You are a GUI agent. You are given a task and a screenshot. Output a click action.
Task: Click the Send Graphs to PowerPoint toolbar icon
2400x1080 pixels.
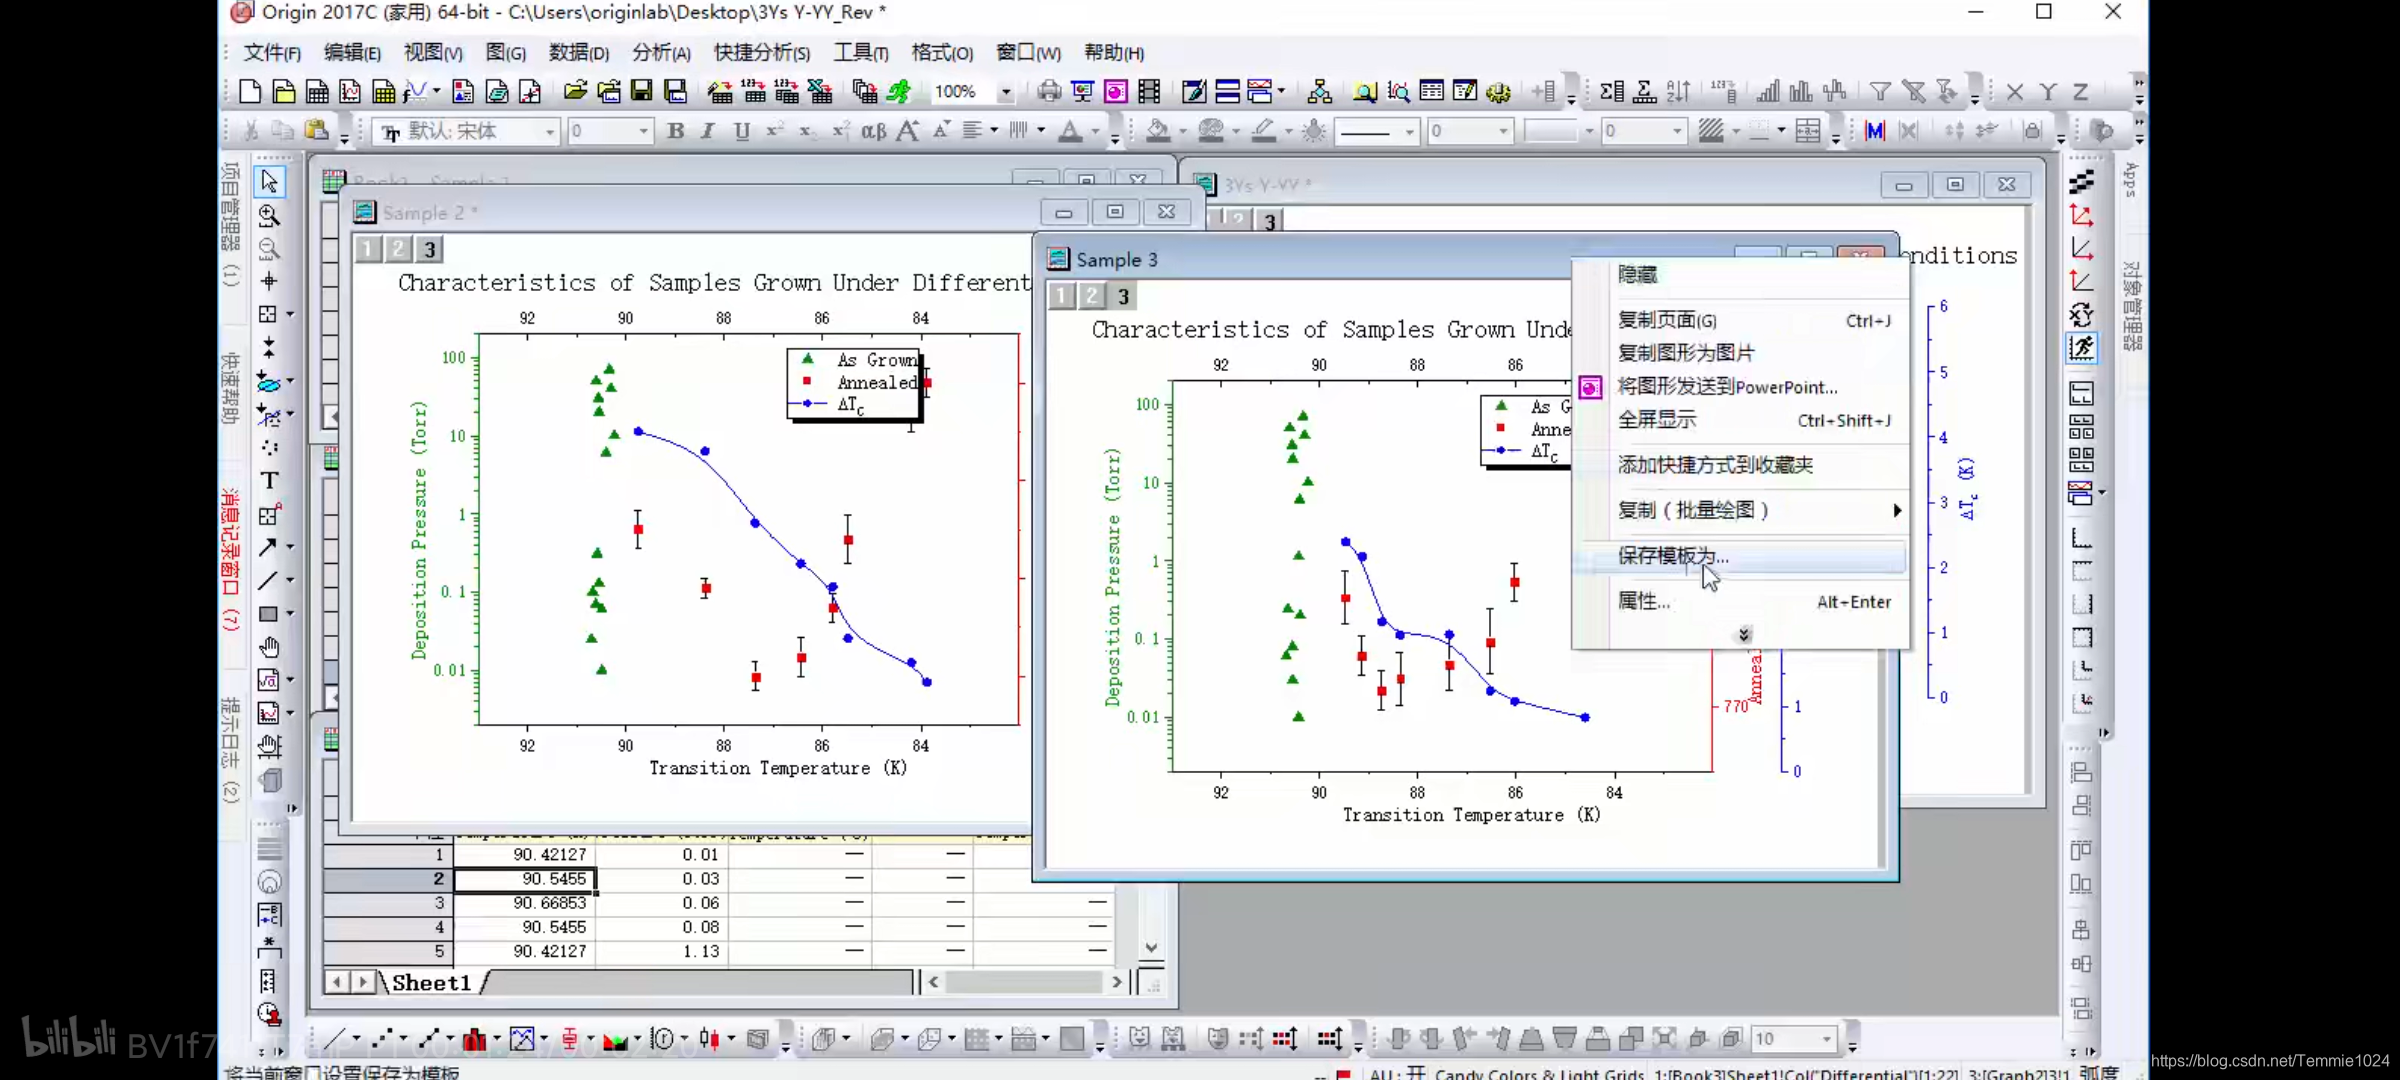pyautogui.click(x=1115, y=92)
